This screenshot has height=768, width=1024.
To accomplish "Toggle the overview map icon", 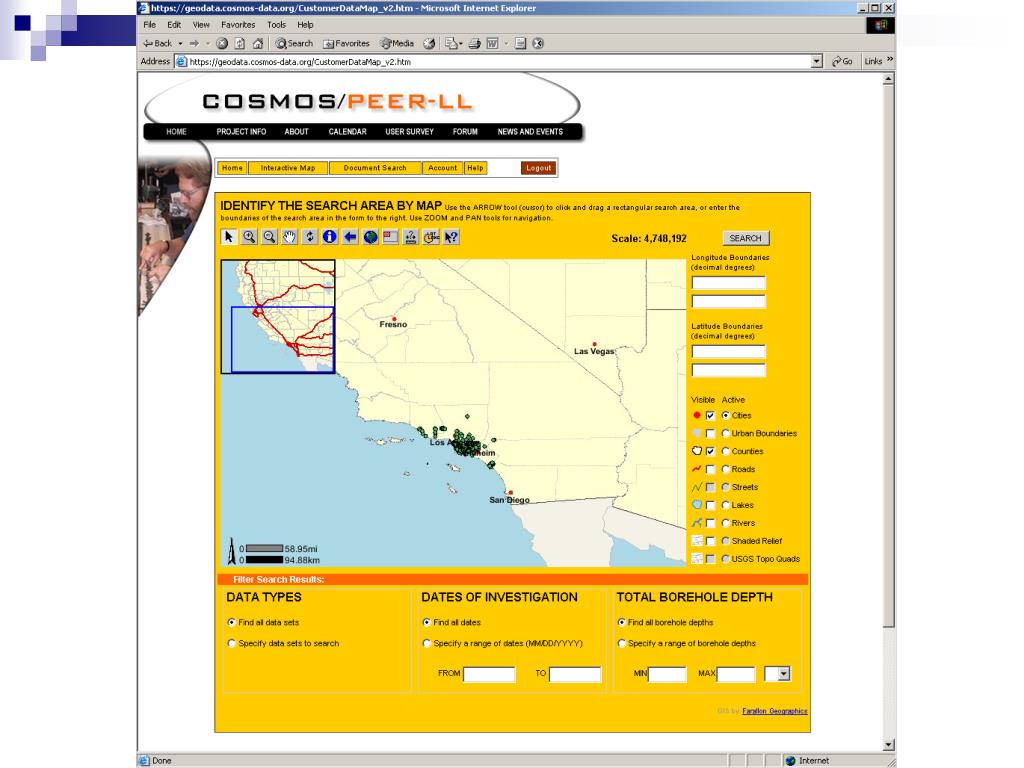I will tap(391, 237).
